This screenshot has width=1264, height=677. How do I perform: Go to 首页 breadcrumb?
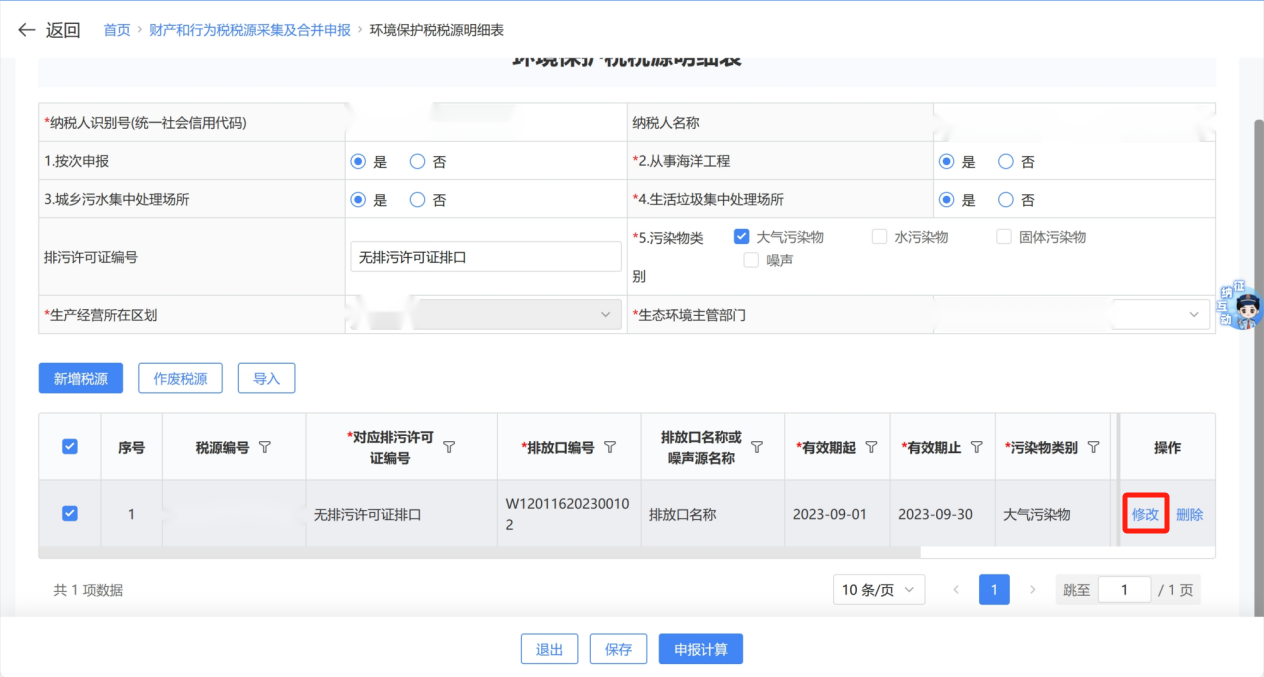click(117, 30)
